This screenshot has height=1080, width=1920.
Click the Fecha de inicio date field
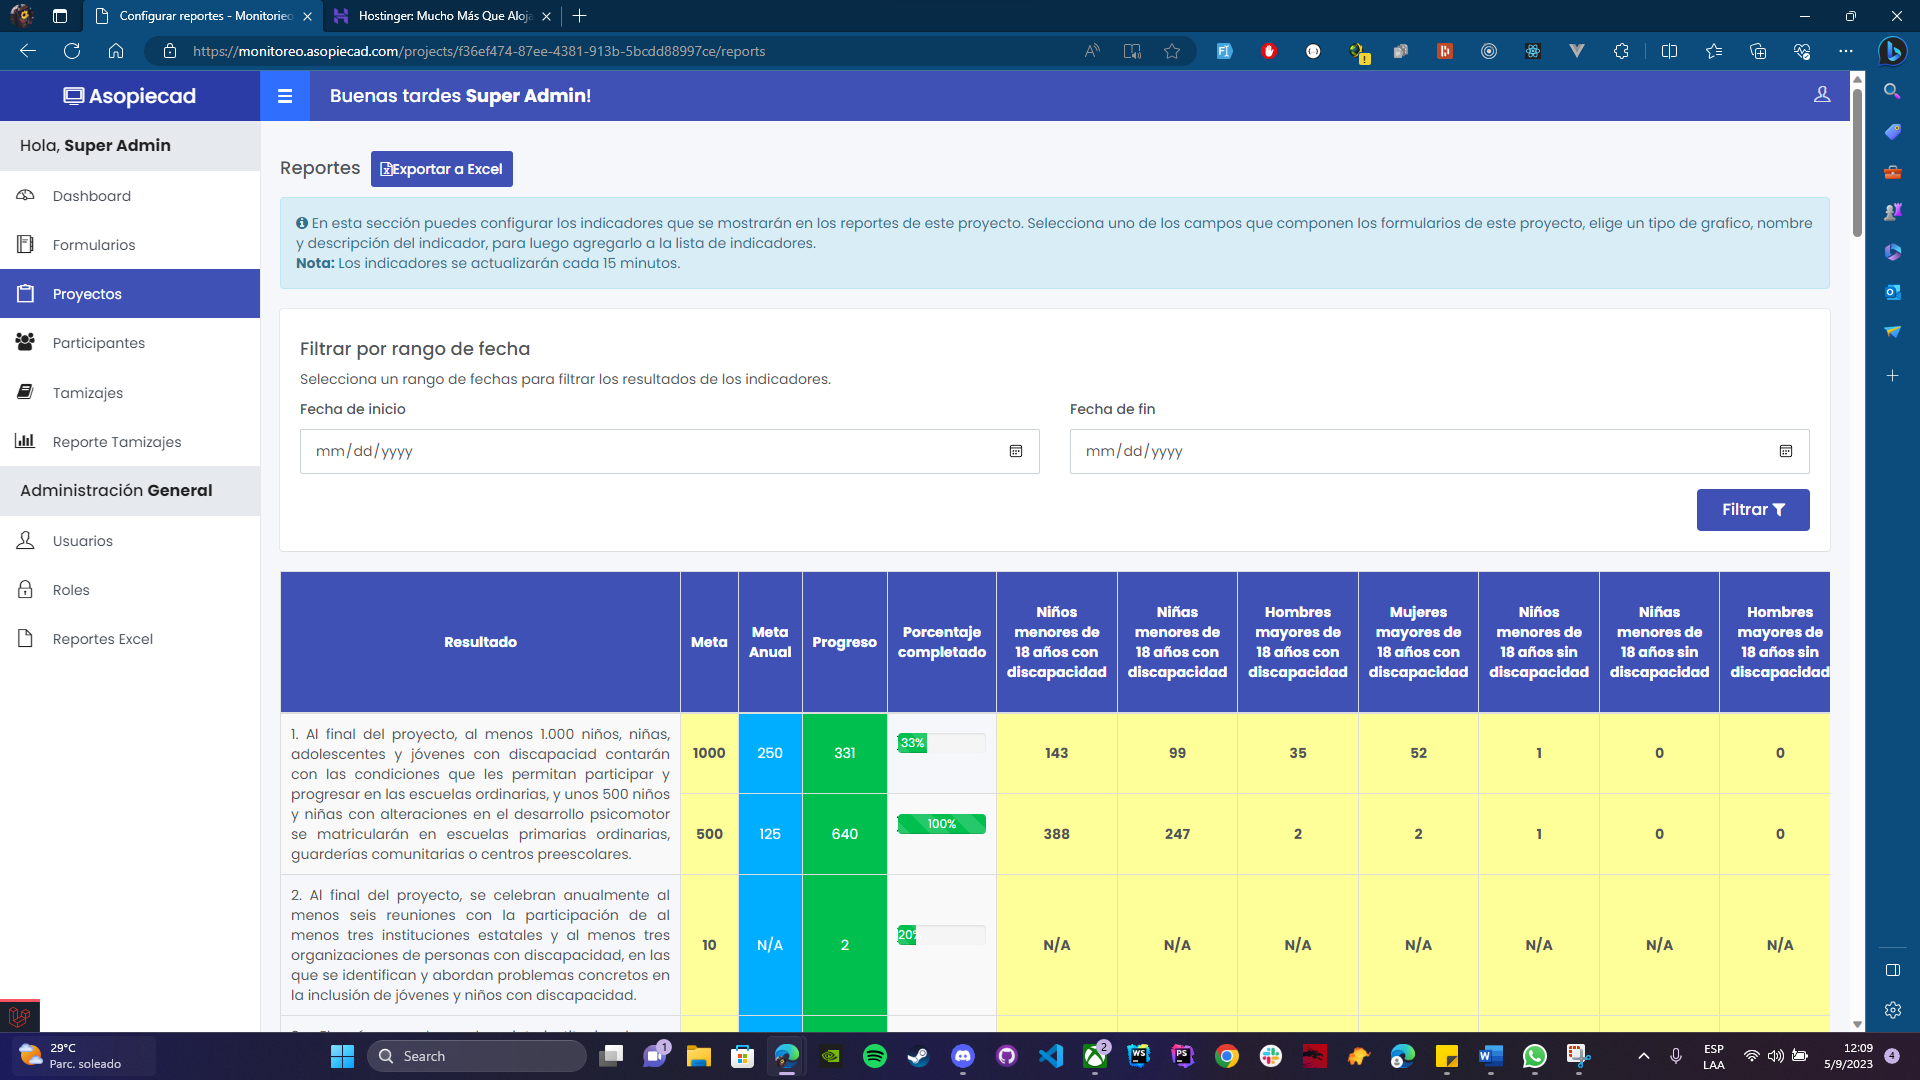650,452
